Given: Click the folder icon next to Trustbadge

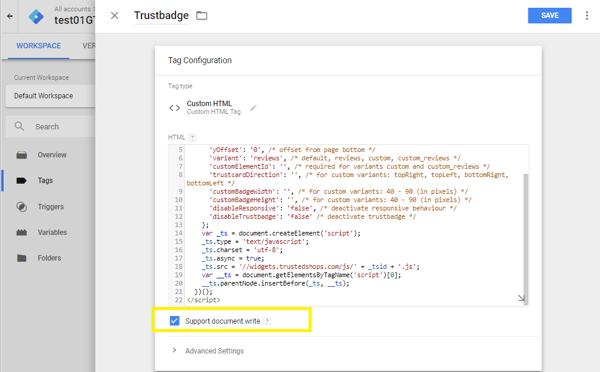Looking at the screenshot, I should pyautogui.click(x=202, y=16).
